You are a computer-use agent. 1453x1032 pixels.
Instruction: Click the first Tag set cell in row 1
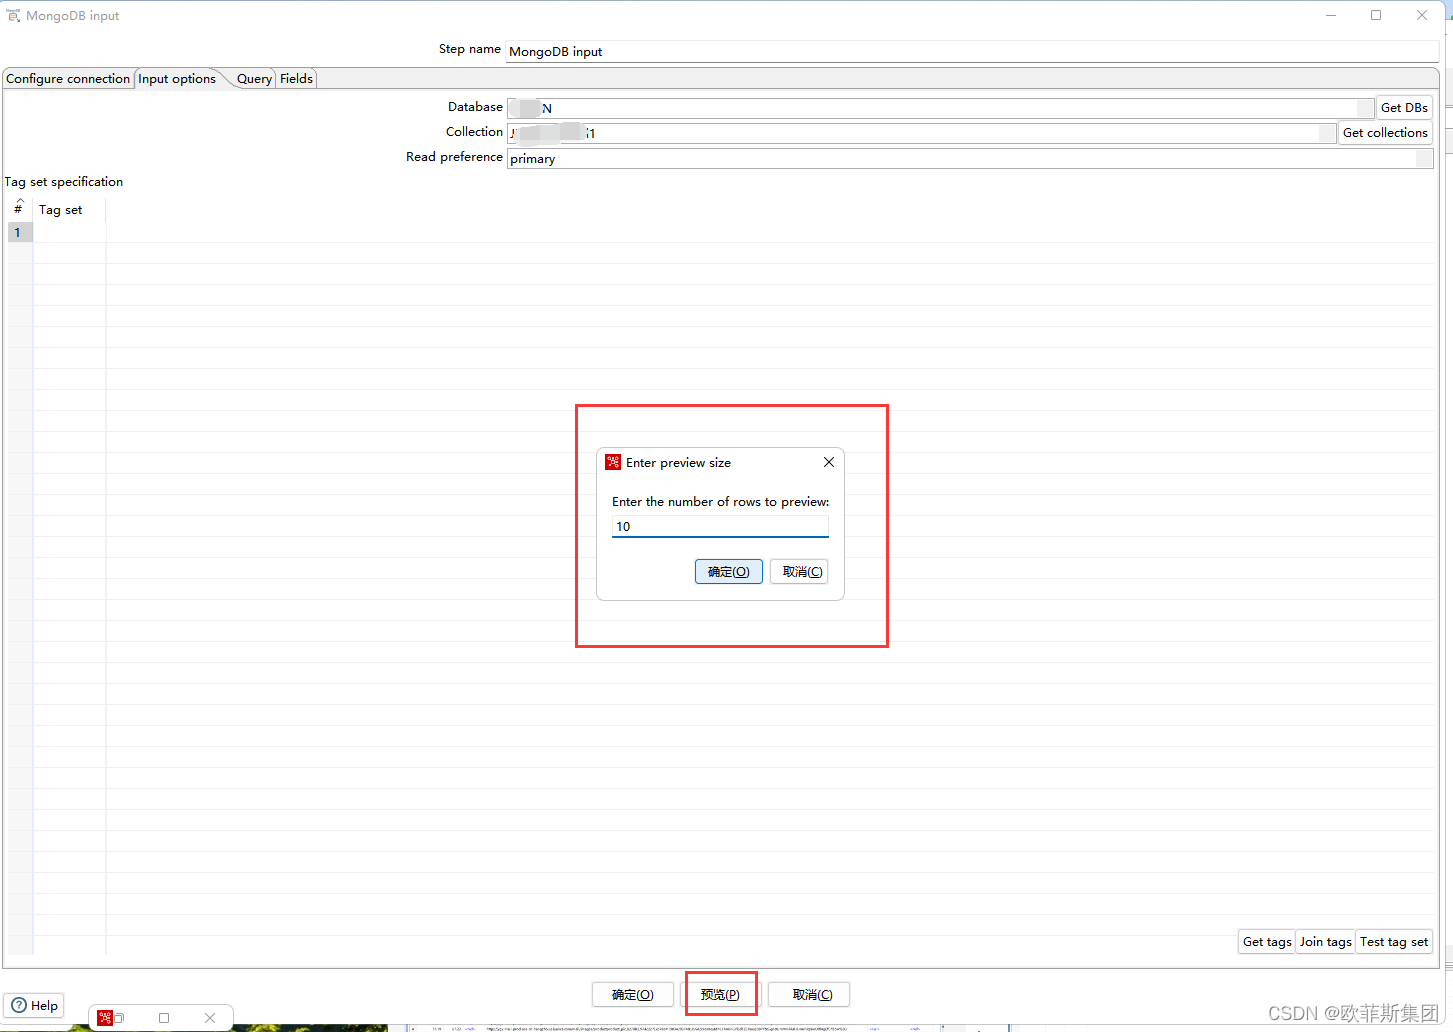tap(70, 232)
